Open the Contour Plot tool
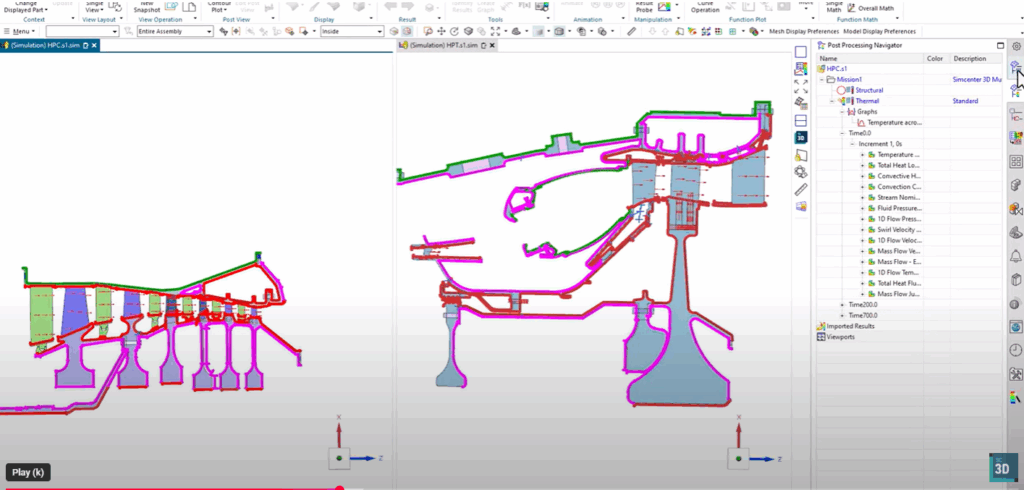The width and height of the screenshot is (1024, 490). pyautogui.click(x=219, y=7)
